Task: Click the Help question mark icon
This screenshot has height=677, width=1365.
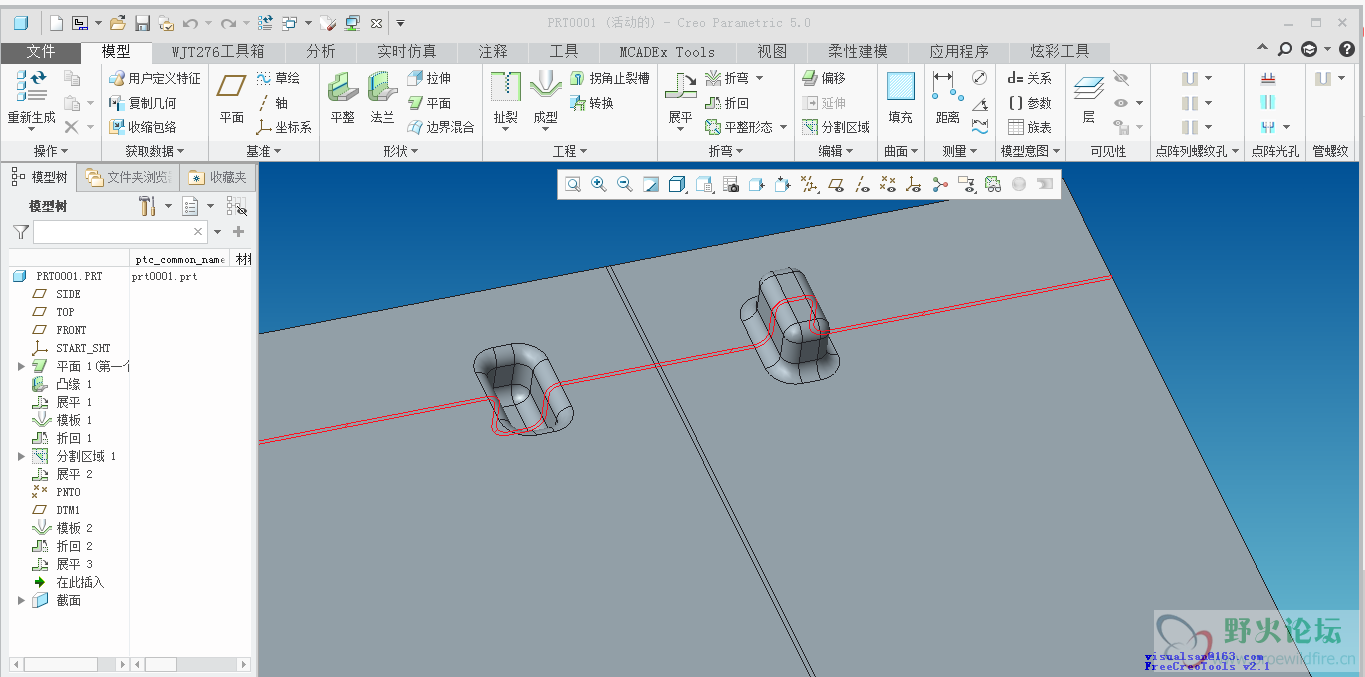Action: (1347, 49)
